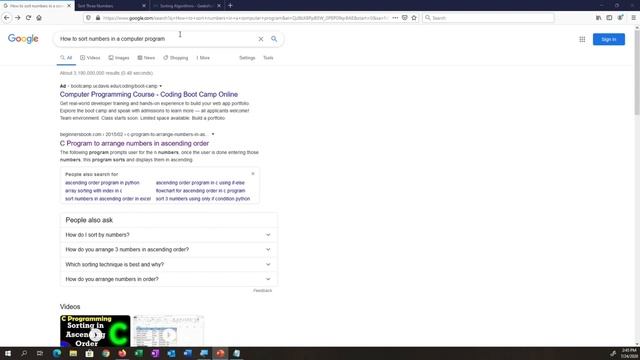
Task: Open Firefox hamburger menu
Action: point(633,18)
